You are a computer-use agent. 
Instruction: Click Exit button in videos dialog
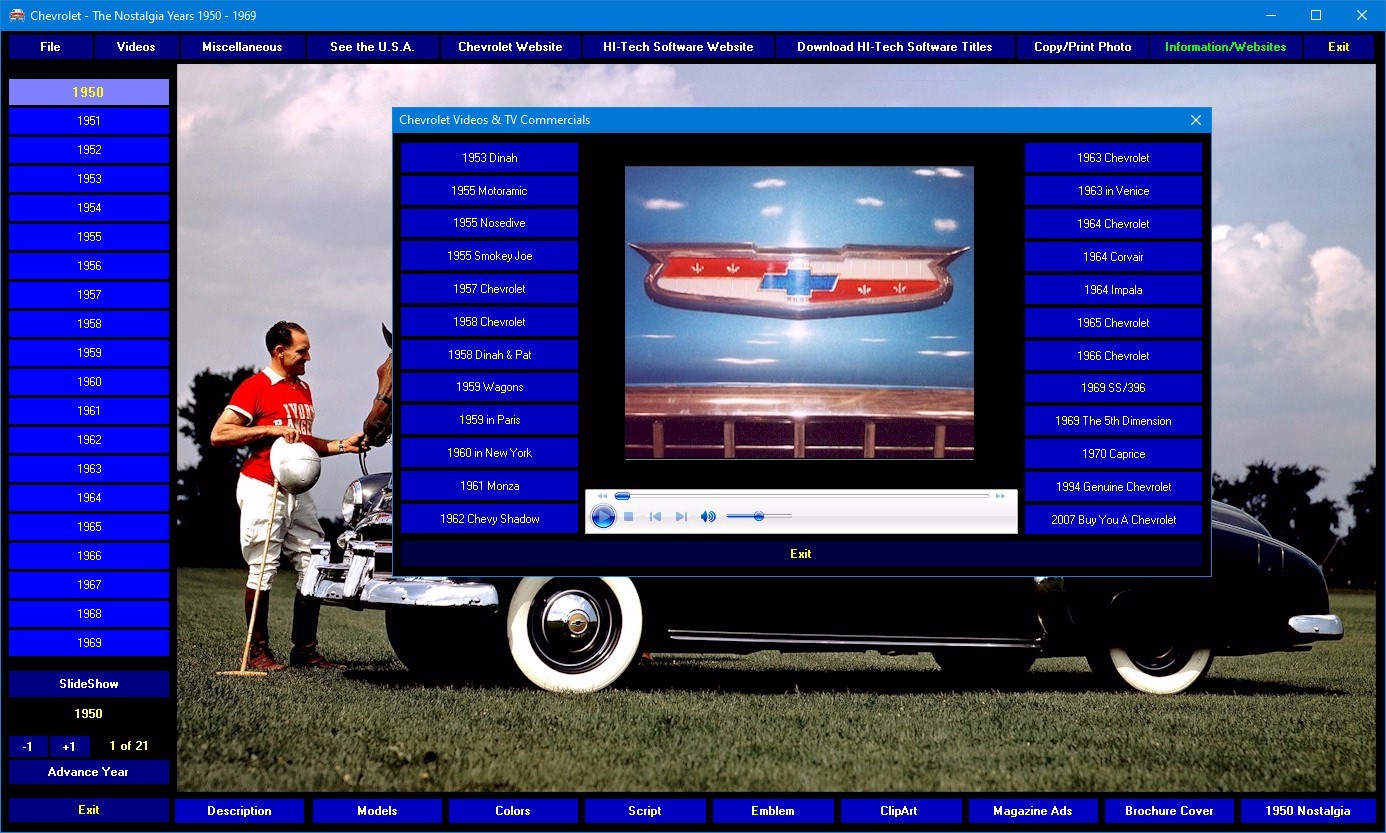(801, 554)
